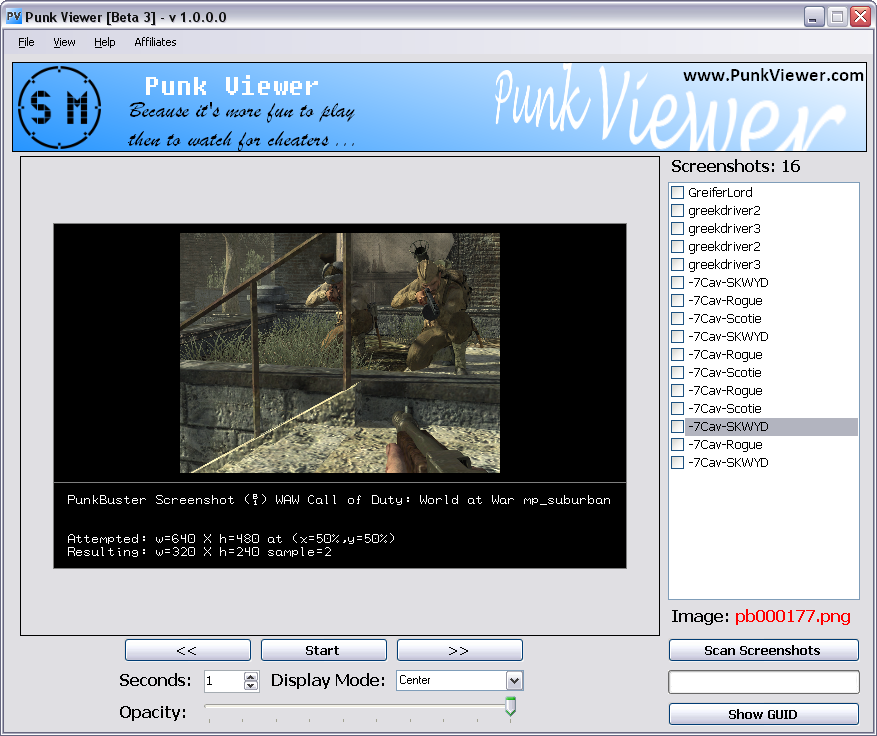Image resolution: width=877 pixels, height=736 pixels.
Task: Check the last -7Cav-SKWYD checkbox in list
Action: pyautogui.click(x=677, y=463)
